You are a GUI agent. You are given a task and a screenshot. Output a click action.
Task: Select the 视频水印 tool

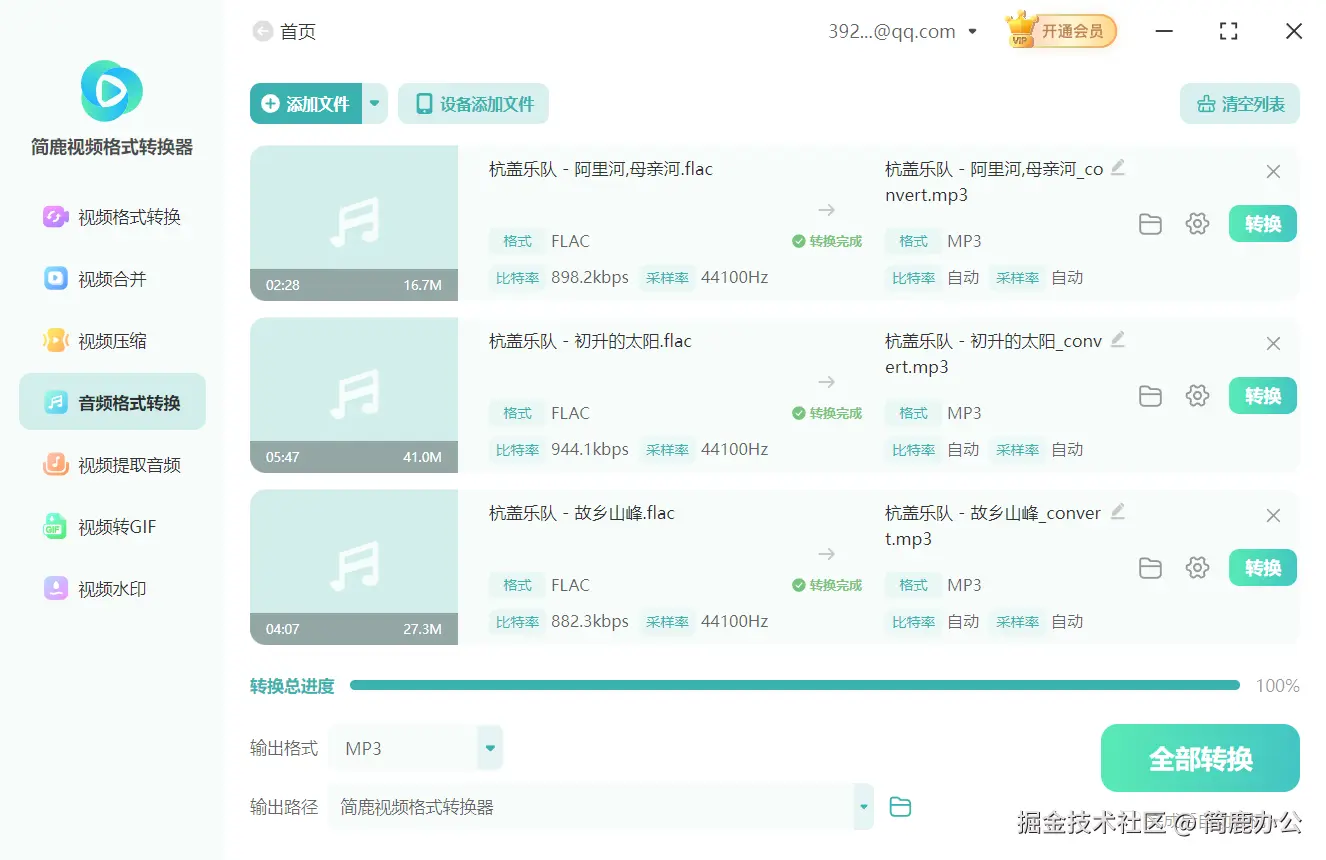point(111,588)
